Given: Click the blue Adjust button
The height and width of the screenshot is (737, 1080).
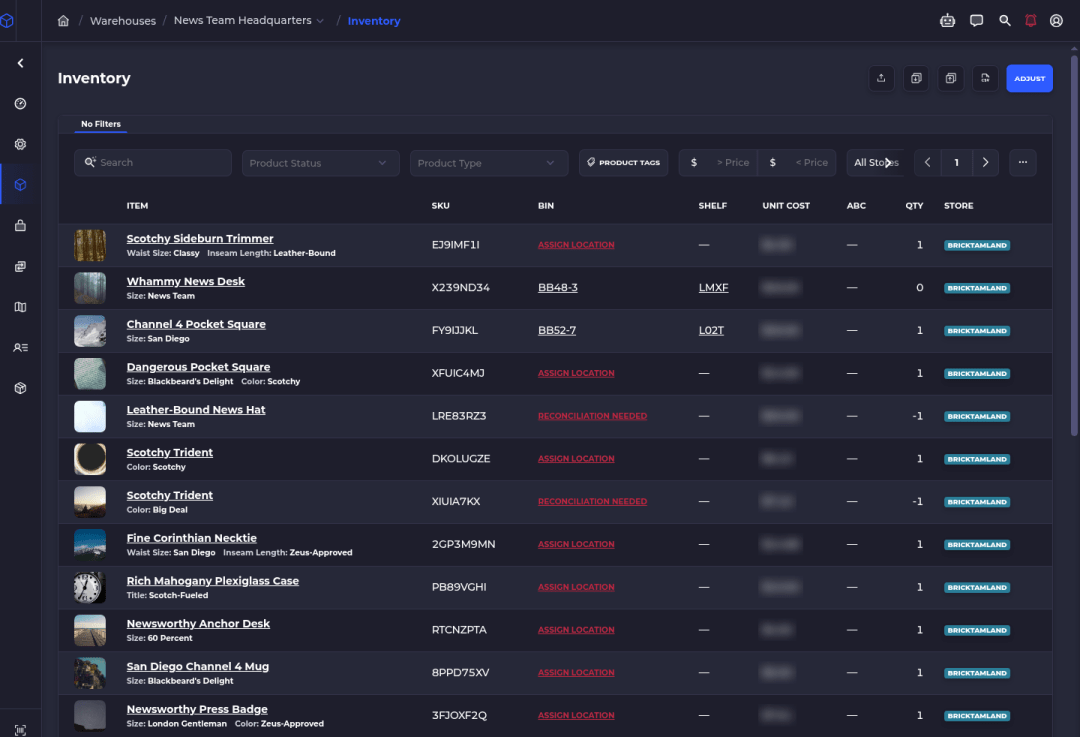Looking at the screenshot, I should point(1029,79).
